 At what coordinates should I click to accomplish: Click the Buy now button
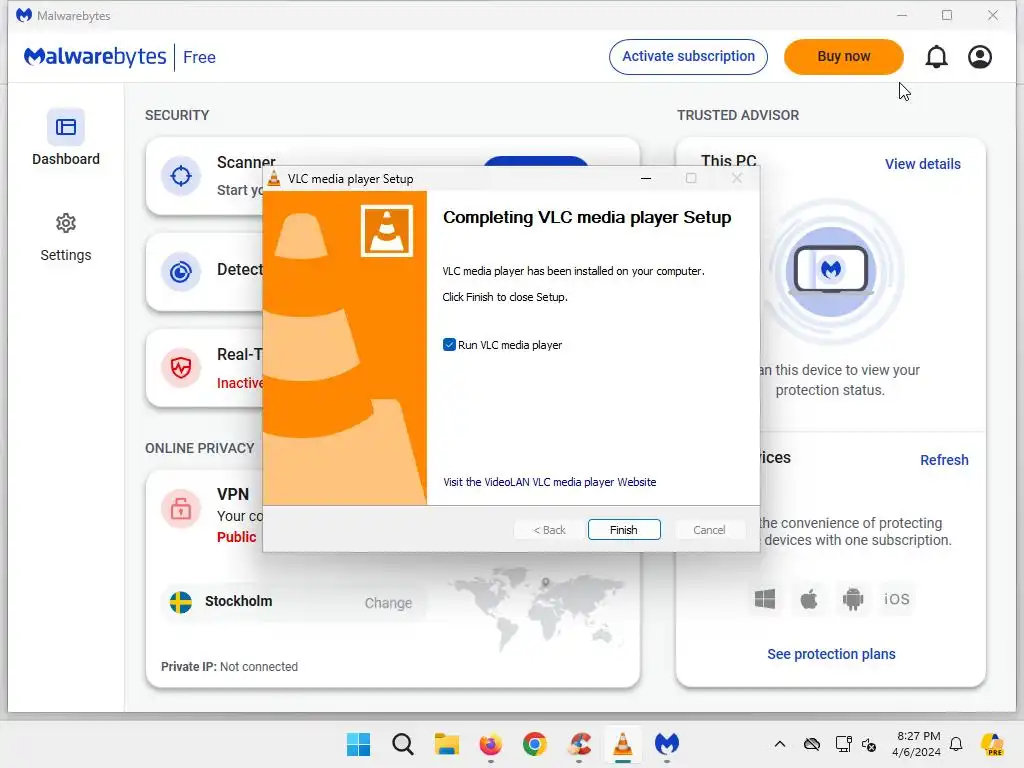[x=844, y=57]
